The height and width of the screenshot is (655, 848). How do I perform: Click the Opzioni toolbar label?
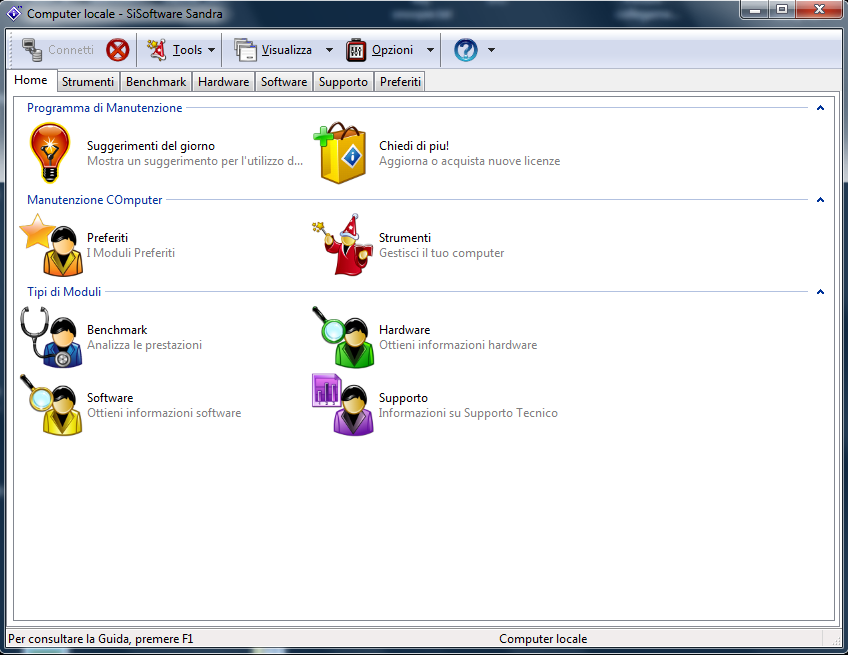pyautogui.click(x=392, y=50)
